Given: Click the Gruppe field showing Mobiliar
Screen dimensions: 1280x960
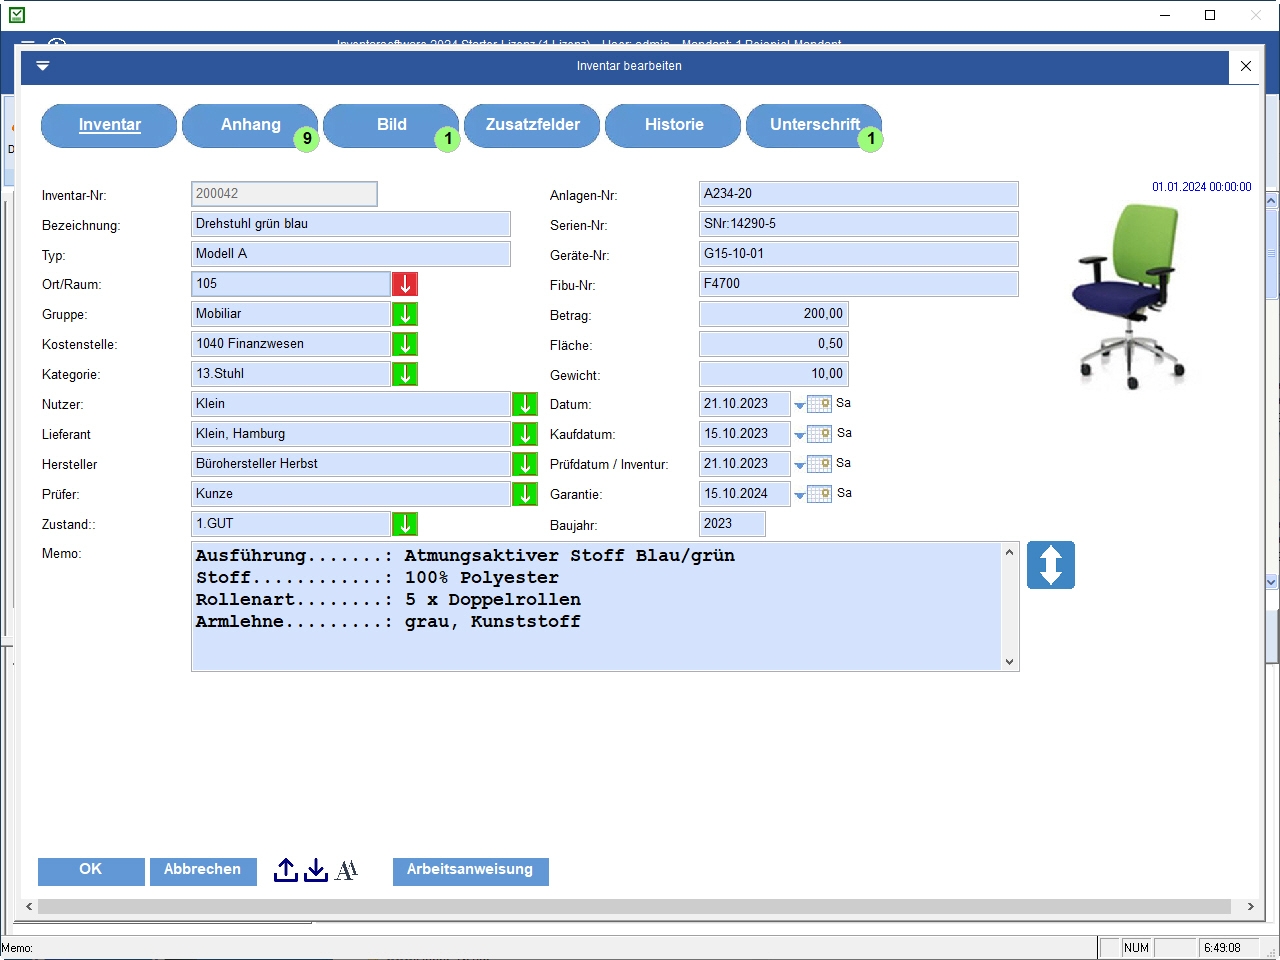Looking at the screenshot, I should click(290, 314).
